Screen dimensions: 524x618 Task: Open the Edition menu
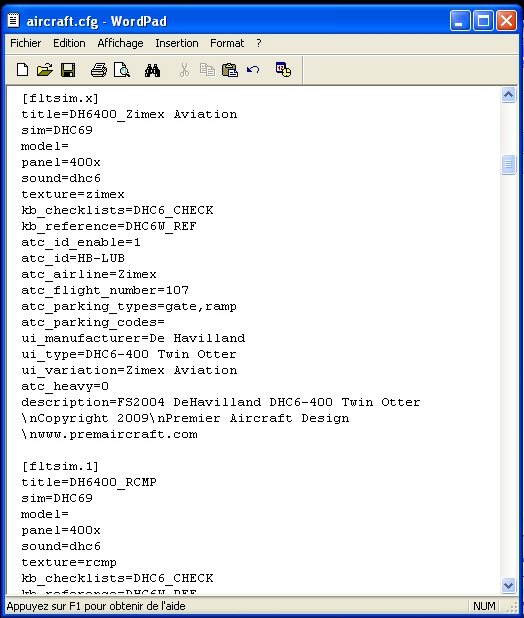(69, 43)
